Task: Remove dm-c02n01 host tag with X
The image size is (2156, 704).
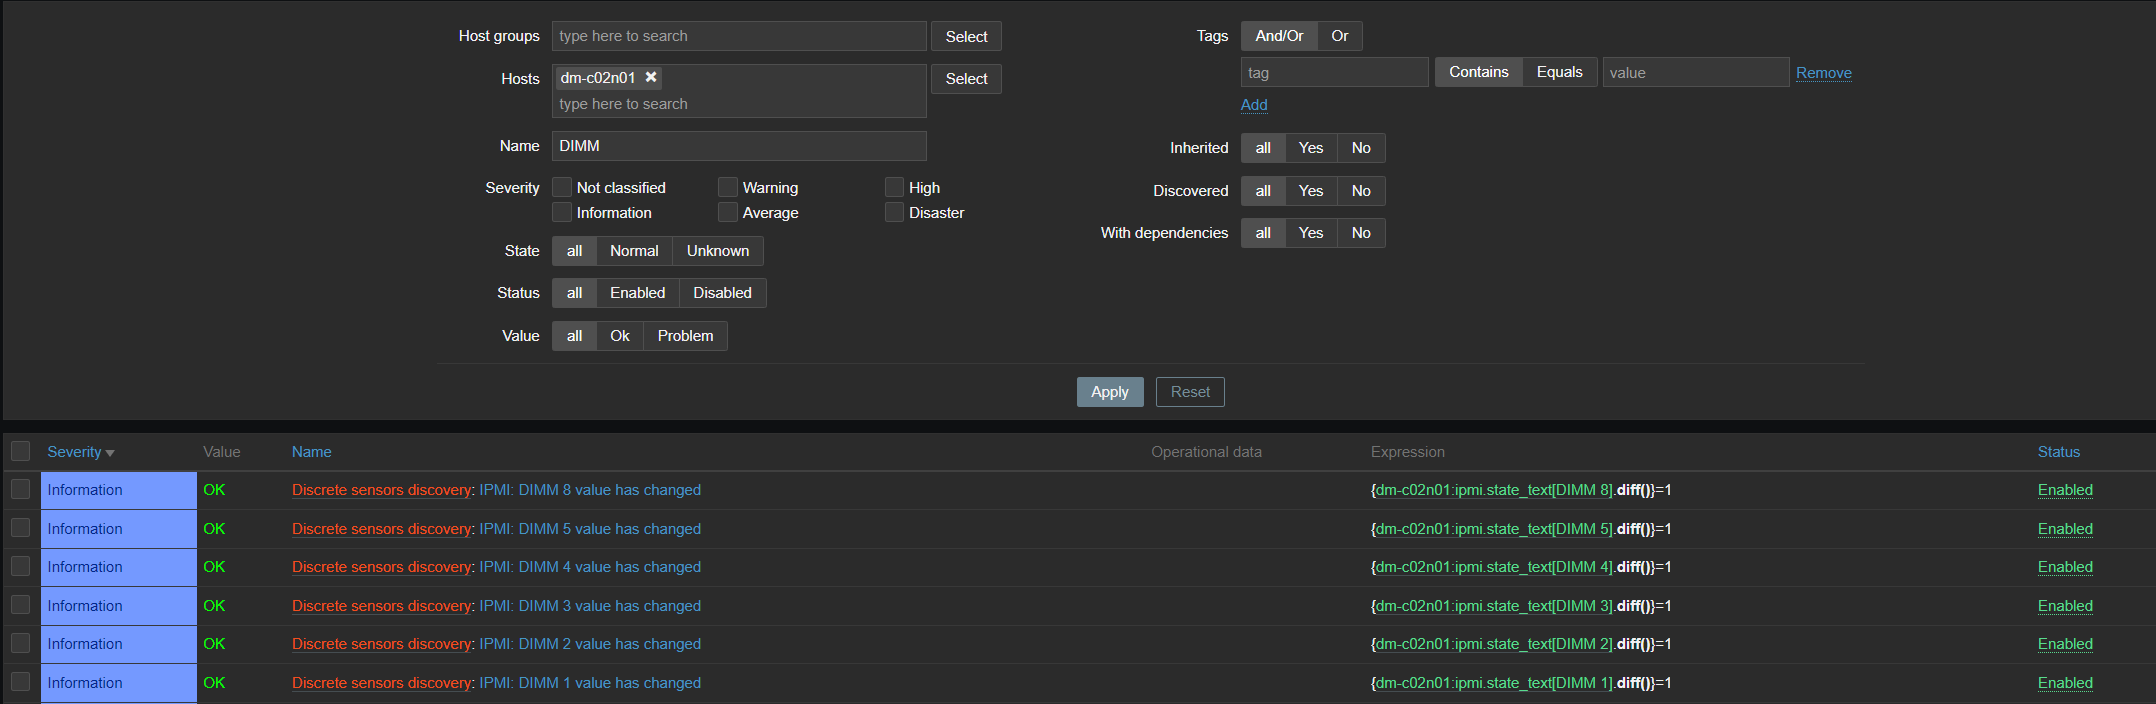Action: click(651, 77)
